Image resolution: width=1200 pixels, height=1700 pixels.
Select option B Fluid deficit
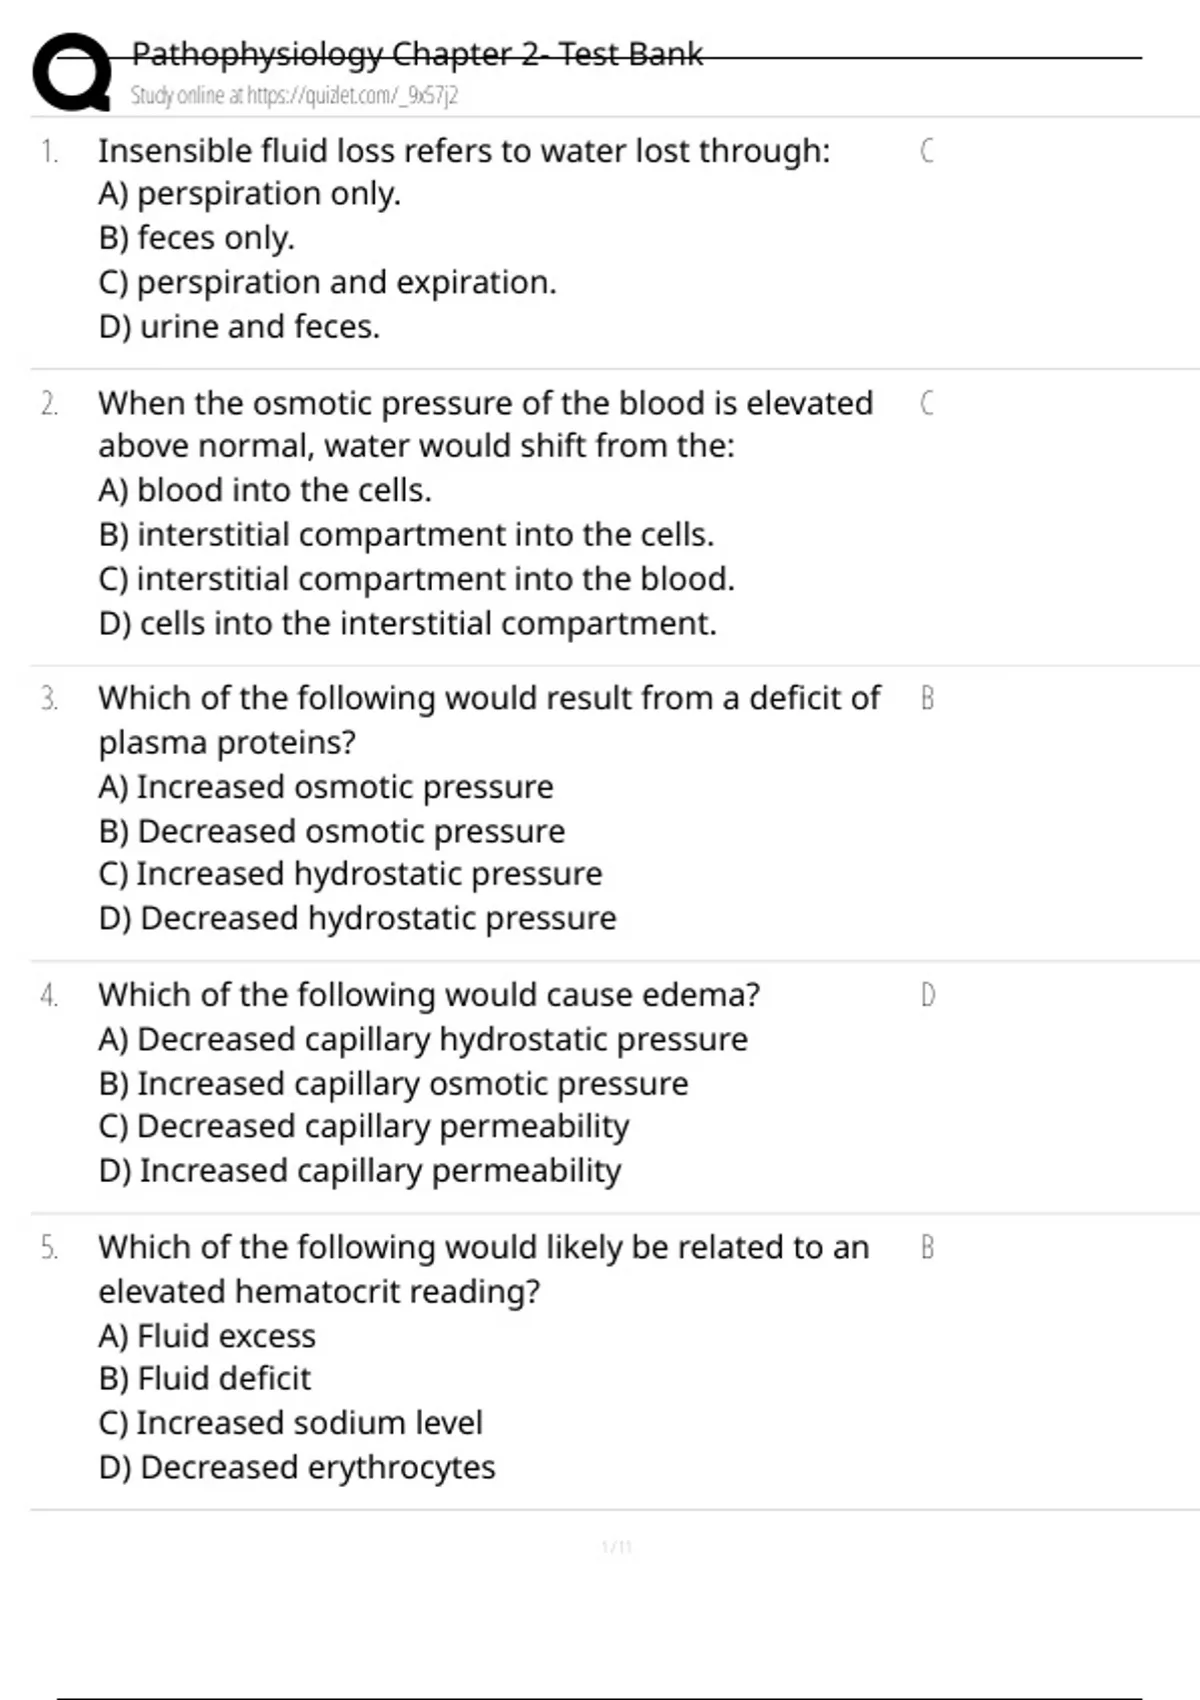click(205, 1379)
